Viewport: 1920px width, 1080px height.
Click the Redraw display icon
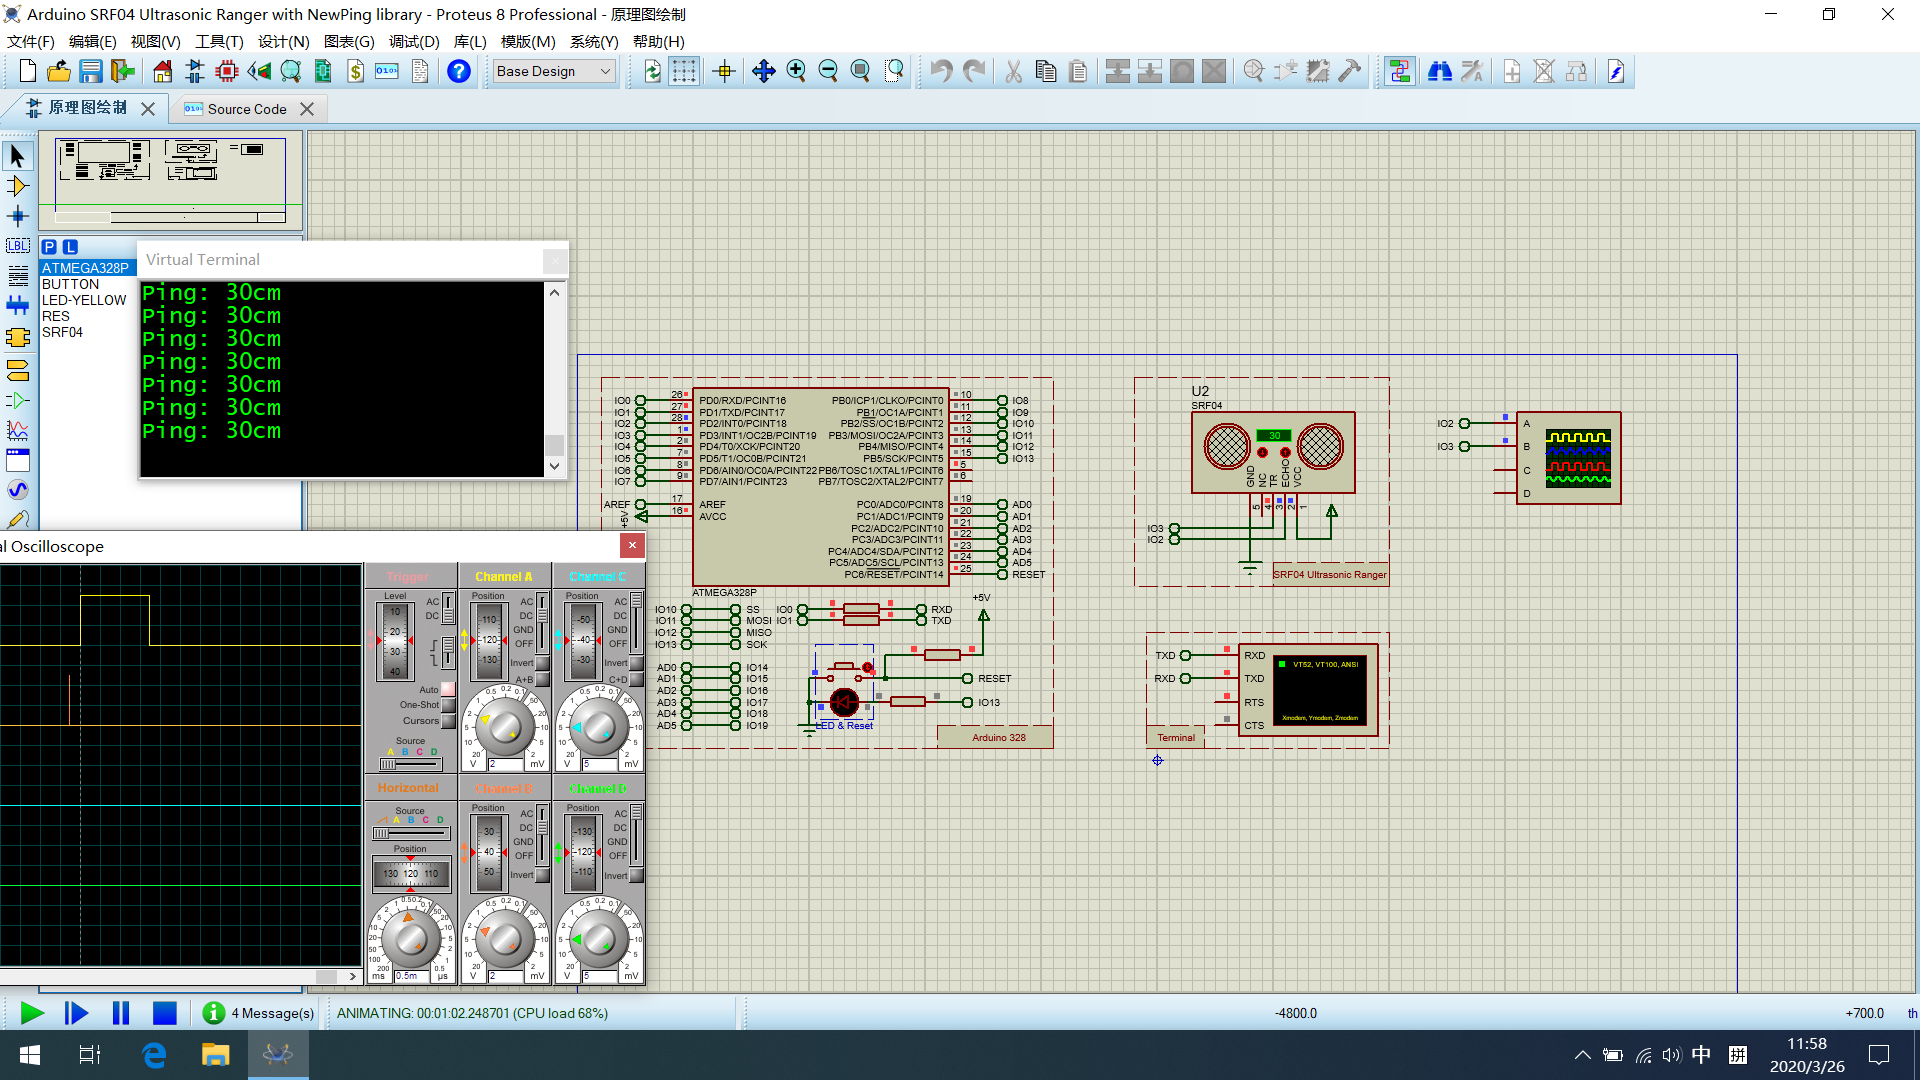click(652, 71)
